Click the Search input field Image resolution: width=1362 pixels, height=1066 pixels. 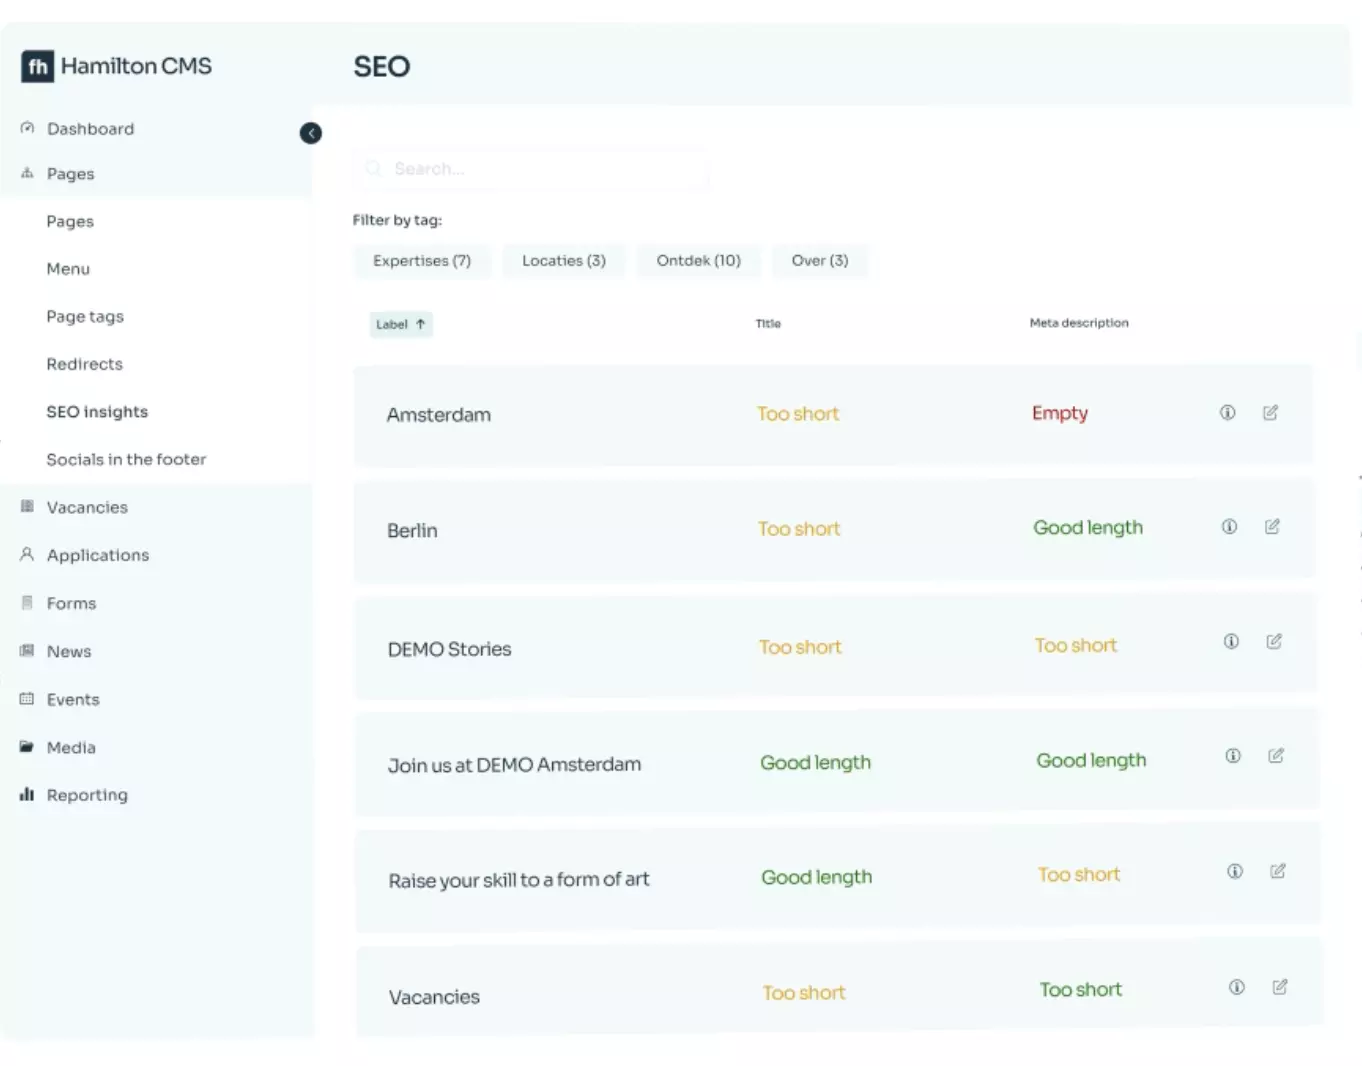click(x=540, y=169)
